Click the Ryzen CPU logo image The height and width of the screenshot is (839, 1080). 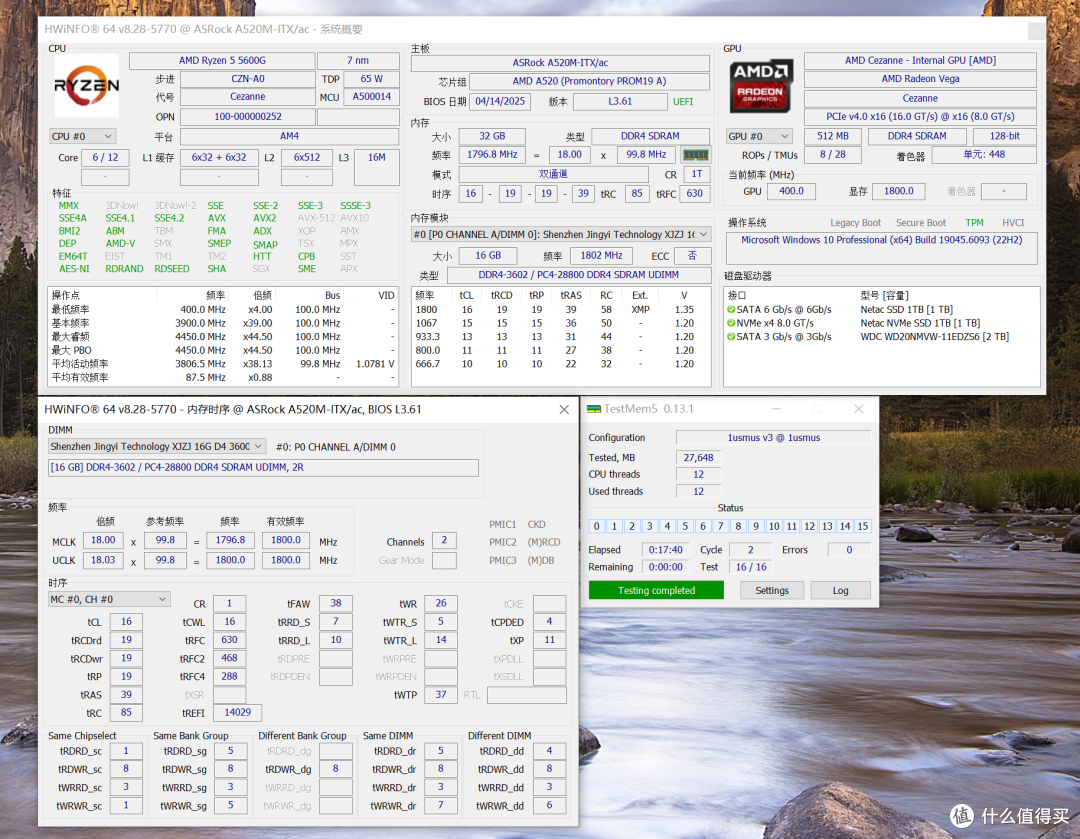87,85
